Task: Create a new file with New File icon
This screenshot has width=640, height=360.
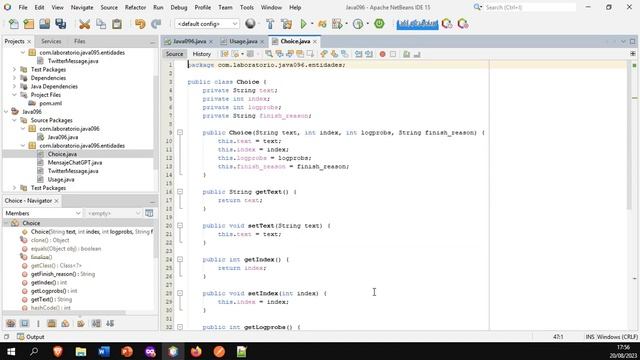Action: (x=13, y=24)
